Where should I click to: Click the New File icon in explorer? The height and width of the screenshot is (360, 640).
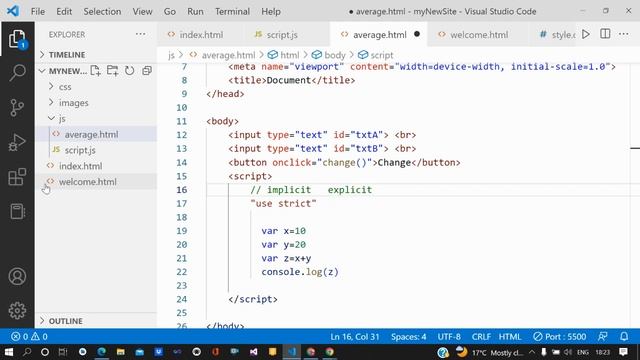[96, 71]
